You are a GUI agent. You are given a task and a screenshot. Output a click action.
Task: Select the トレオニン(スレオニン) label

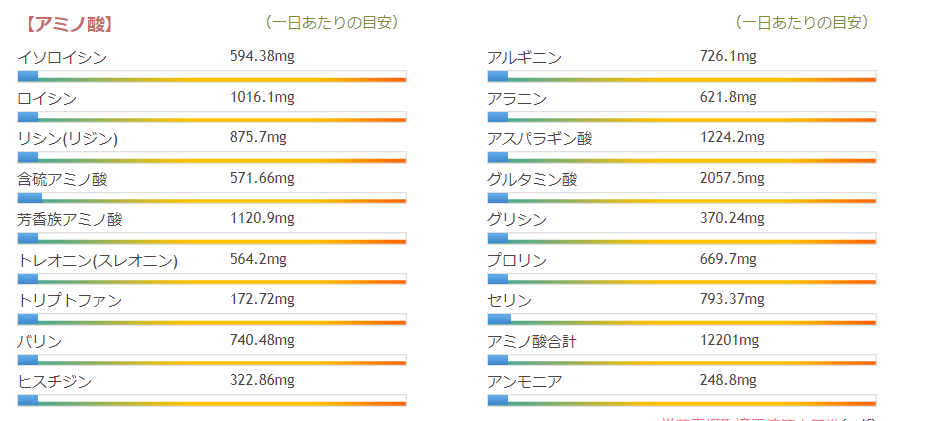tap(98, 261)
